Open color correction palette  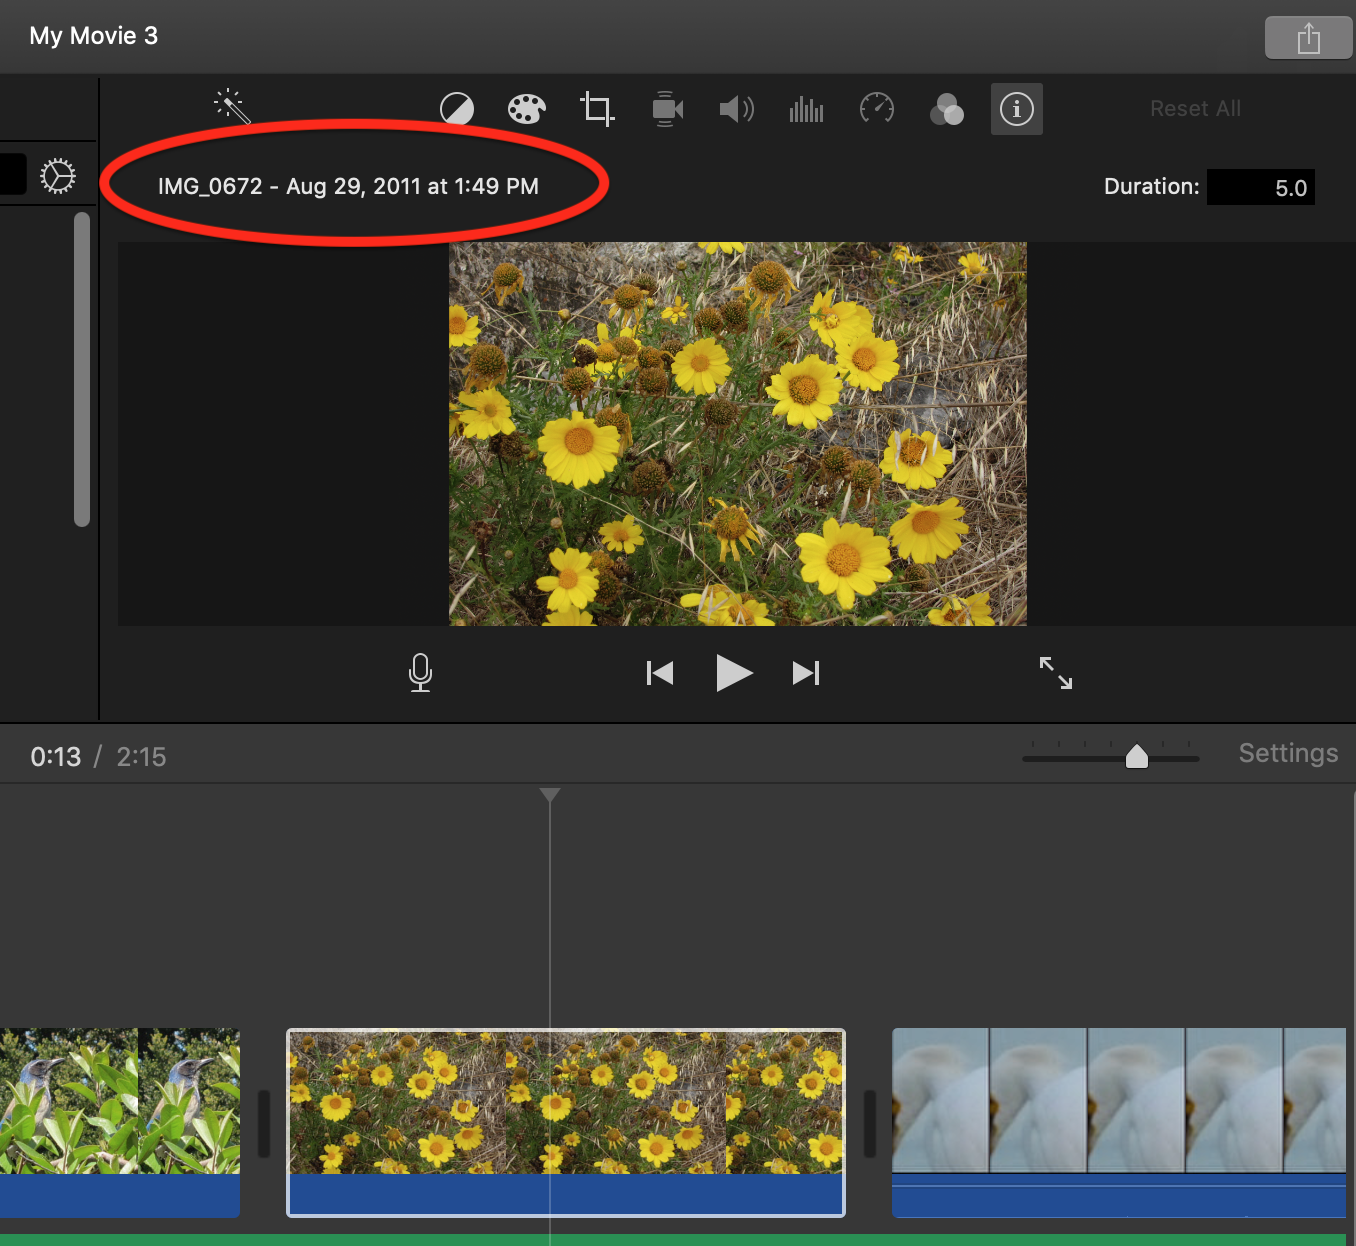point(526,108)
